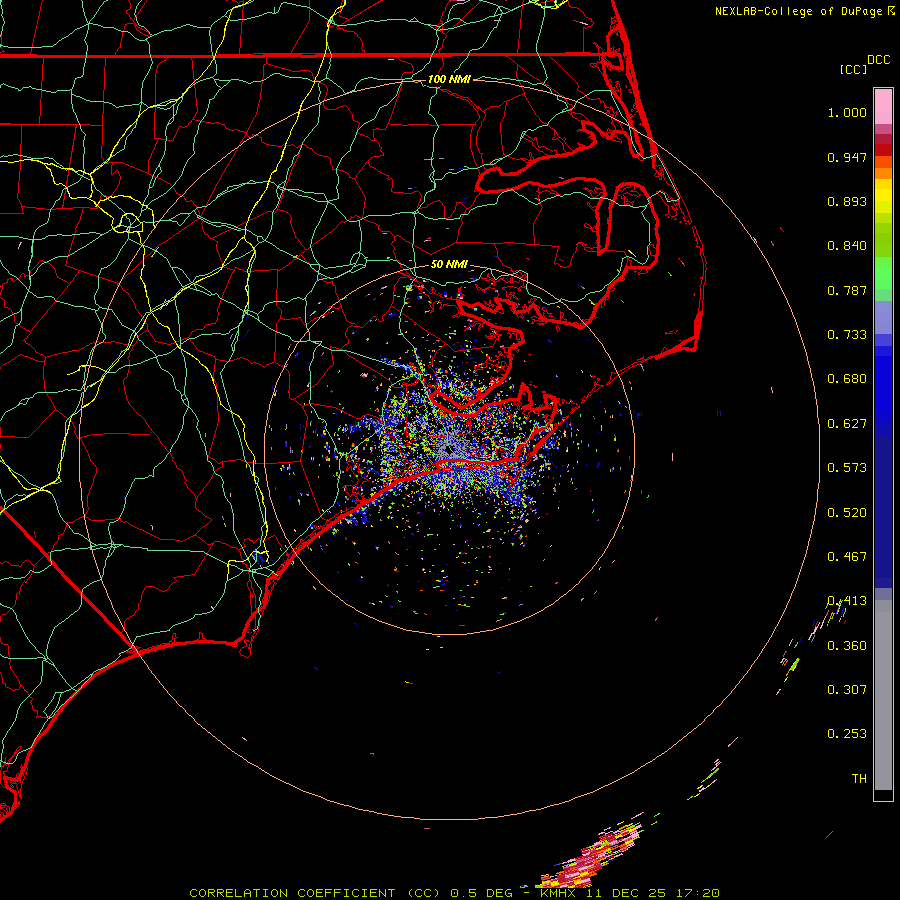Select the 0.680 scale value
900x900 pixels.
coord(847,379)
